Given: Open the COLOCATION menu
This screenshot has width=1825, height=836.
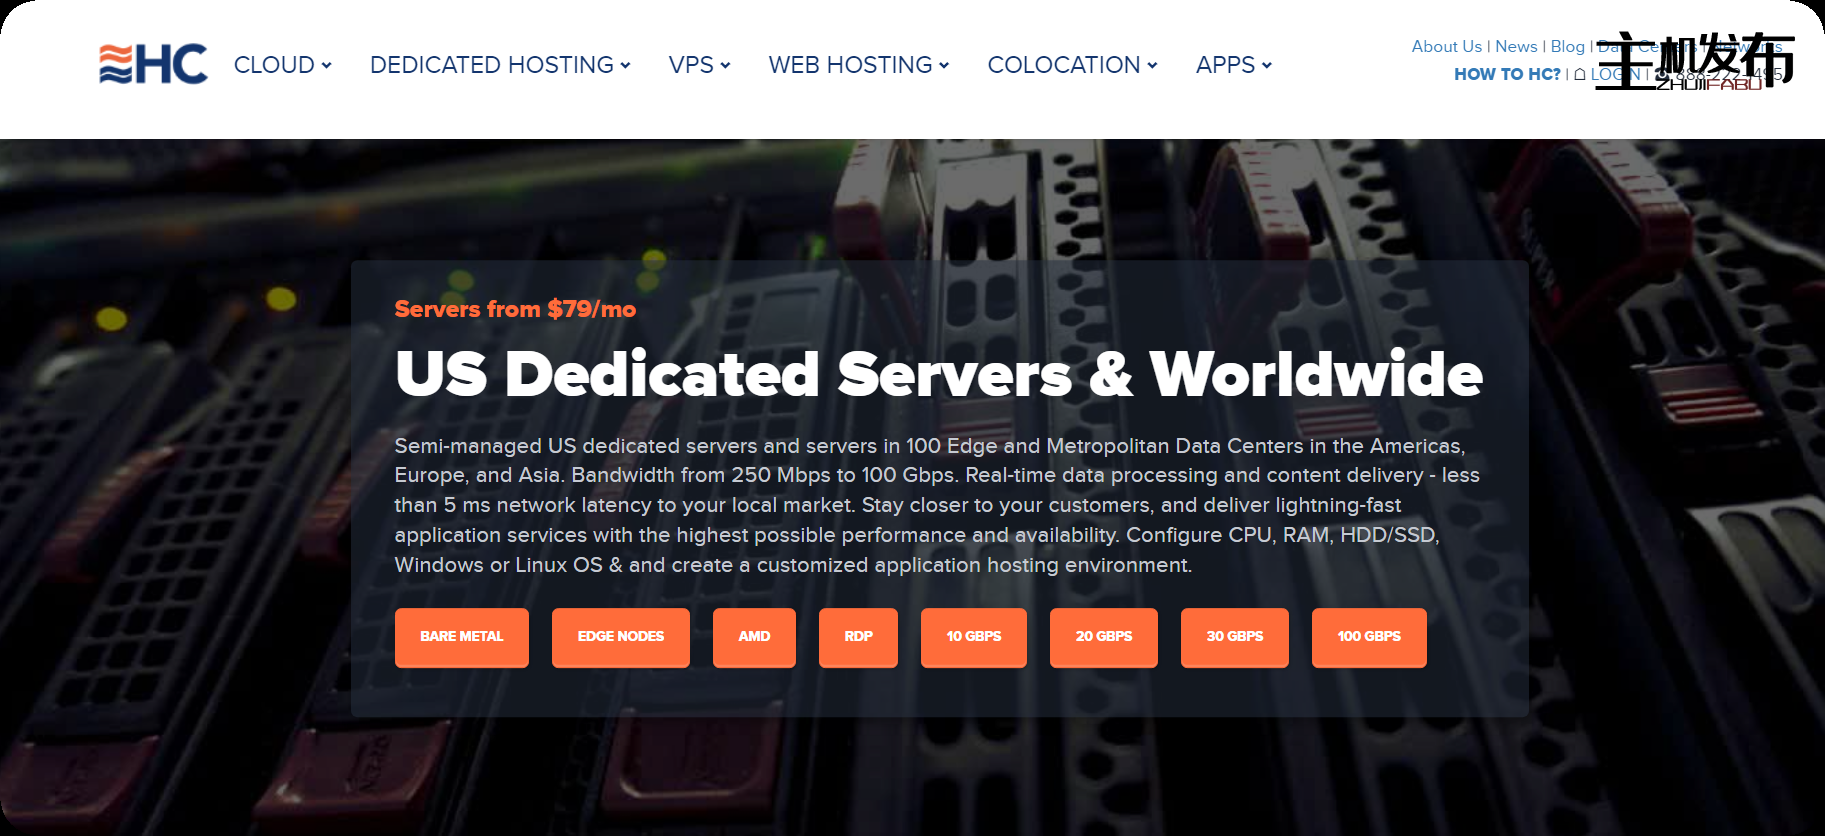Looking at the screenshot, I should (1072, 65).
